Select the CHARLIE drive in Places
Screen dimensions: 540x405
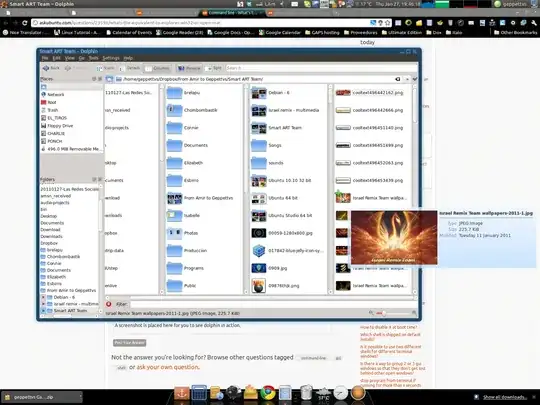click(53, 133)
